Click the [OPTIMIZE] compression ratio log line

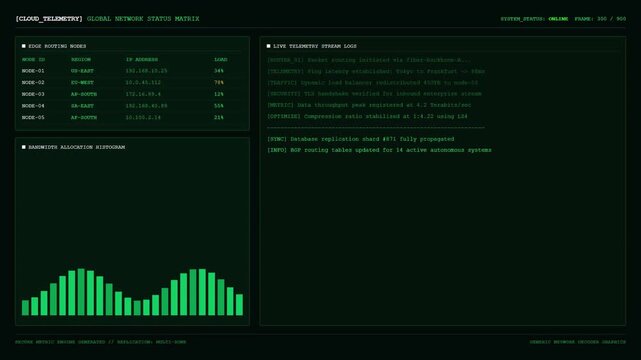367,116
